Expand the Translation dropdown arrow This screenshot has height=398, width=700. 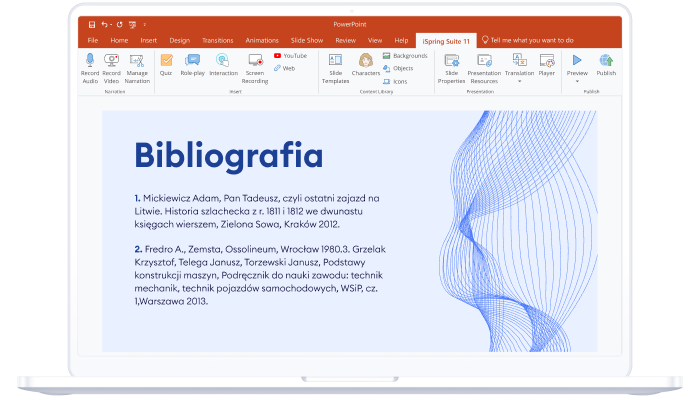click(520, 82)
